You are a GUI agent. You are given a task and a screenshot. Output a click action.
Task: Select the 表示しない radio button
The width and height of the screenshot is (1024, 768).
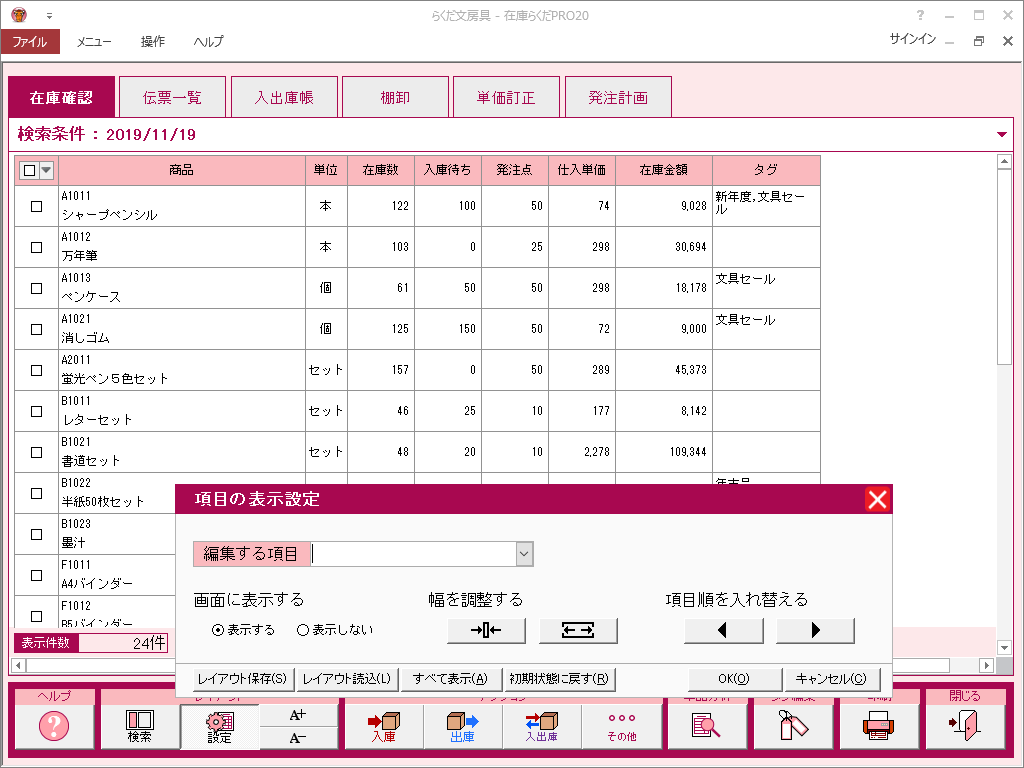tap(303, 630)
